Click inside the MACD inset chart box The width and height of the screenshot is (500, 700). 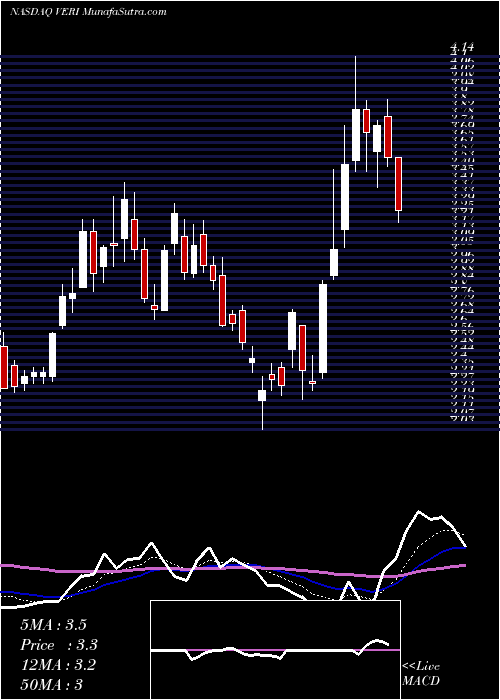click(x=275, y=650)
